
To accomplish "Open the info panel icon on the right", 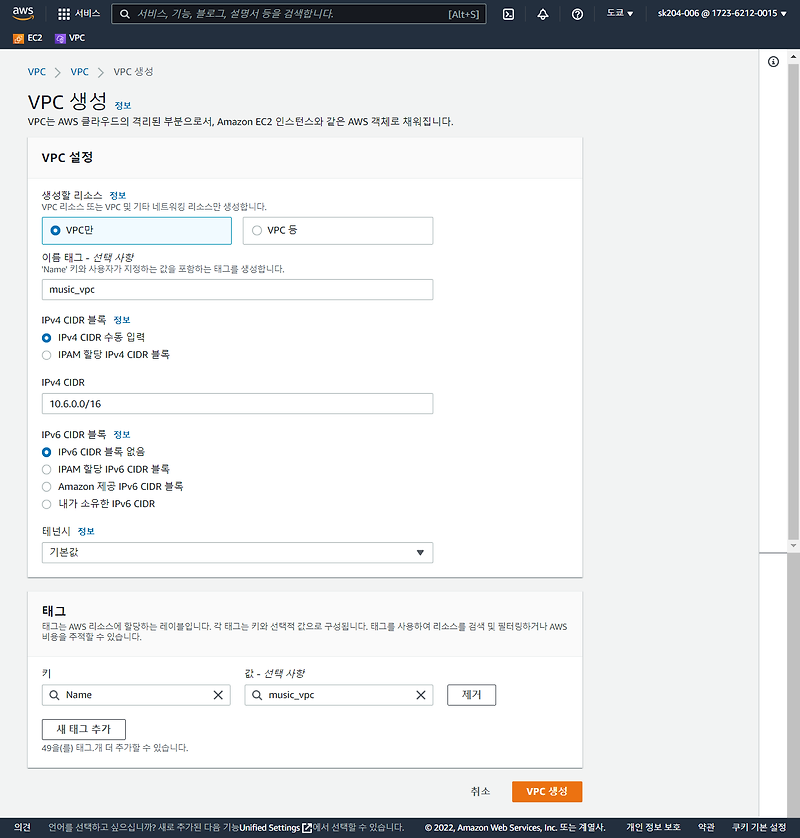I will pyautogui.click(x=773, y=62).
